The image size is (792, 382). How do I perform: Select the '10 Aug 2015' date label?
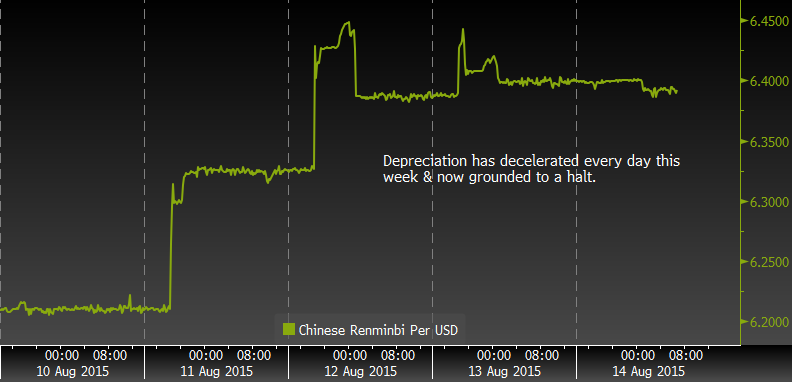point(72,371)
